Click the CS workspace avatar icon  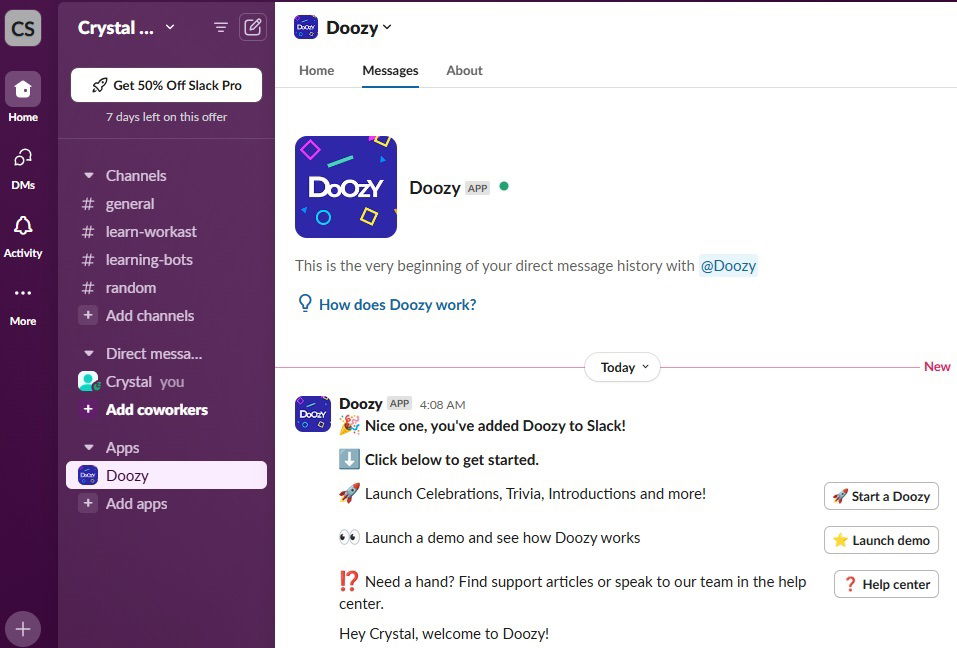[x=22, y=28]
